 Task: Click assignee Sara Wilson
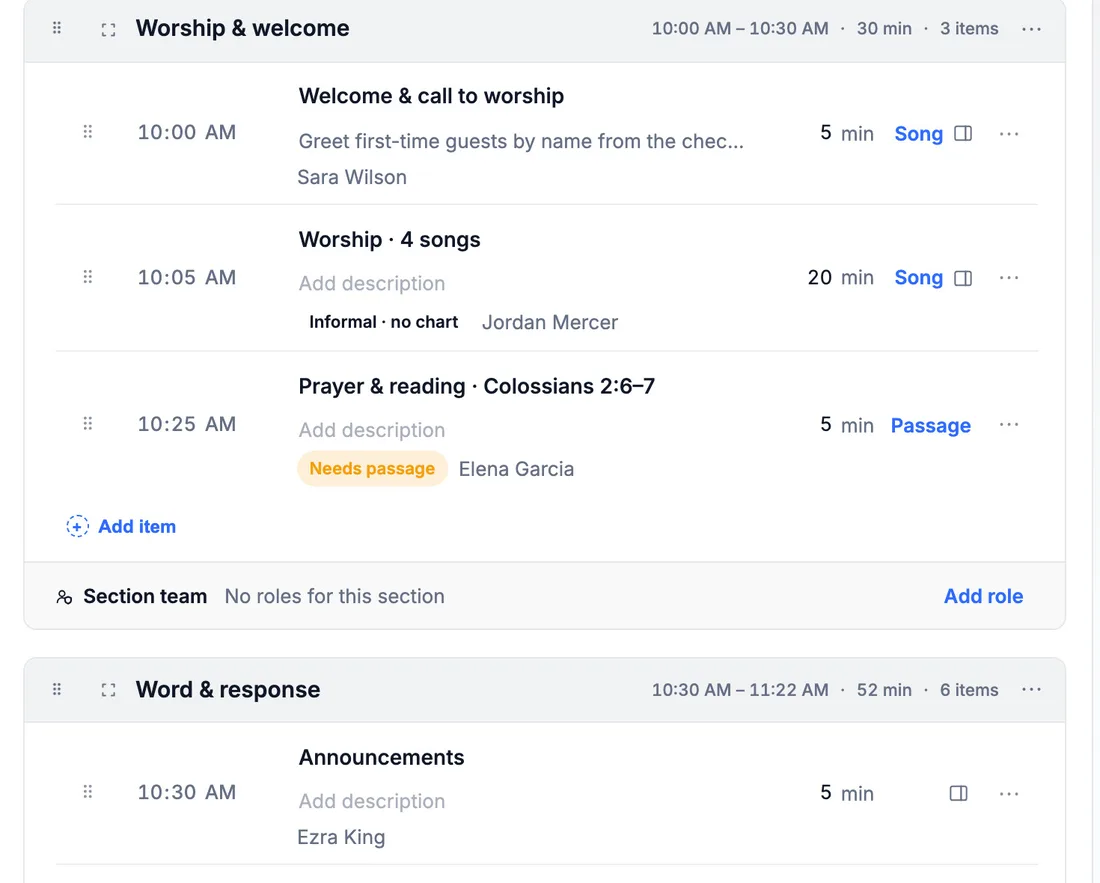pos(352,177)
